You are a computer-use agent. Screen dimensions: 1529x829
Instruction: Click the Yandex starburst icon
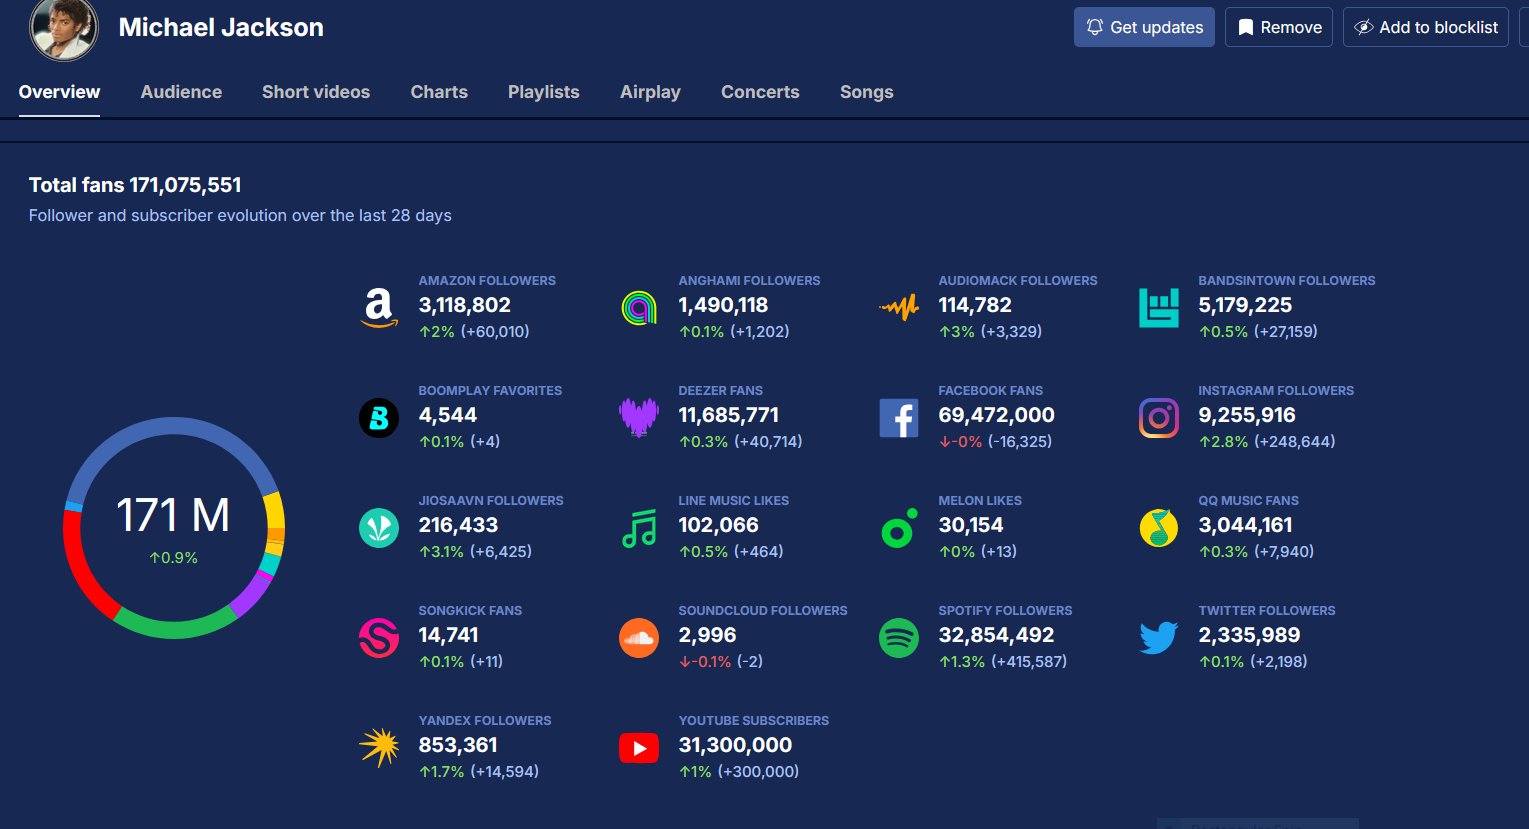point(379,748)
